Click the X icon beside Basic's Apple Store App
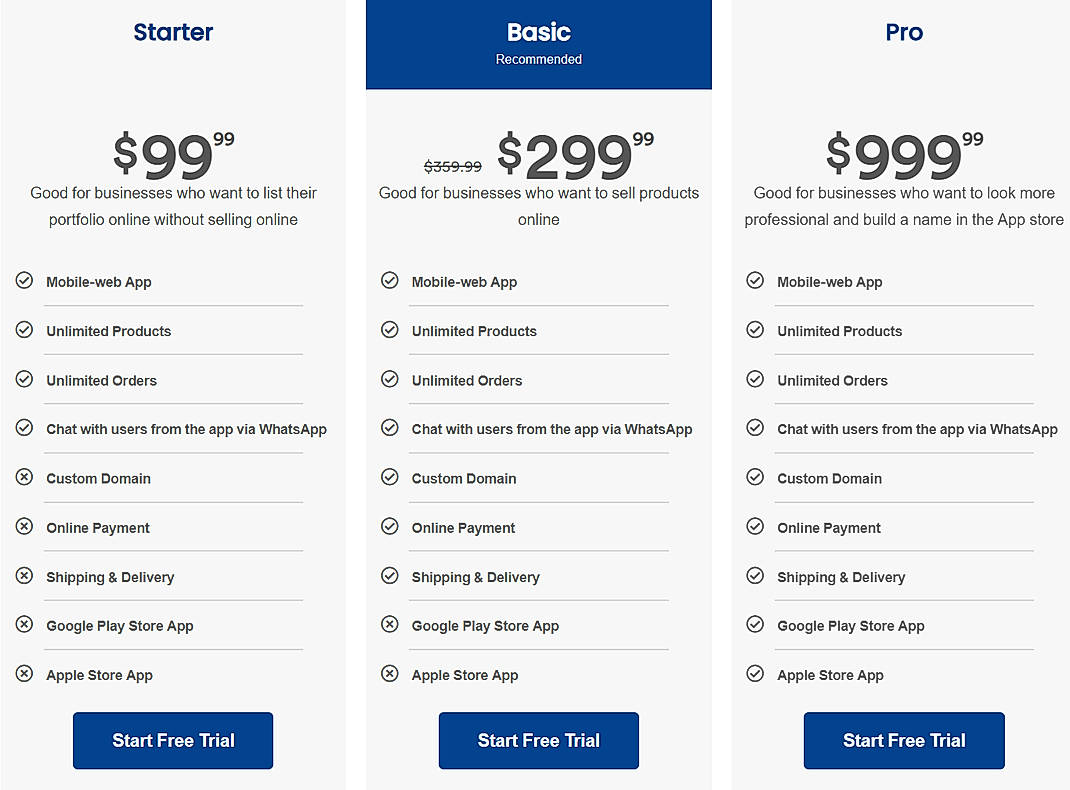1070x790 pixels. 390,674
